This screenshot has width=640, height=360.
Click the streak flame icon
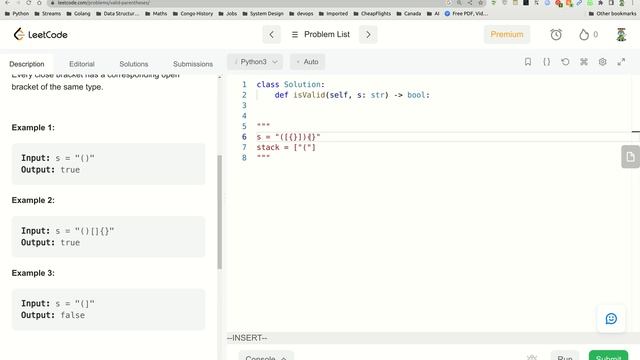tap(584, 35)
